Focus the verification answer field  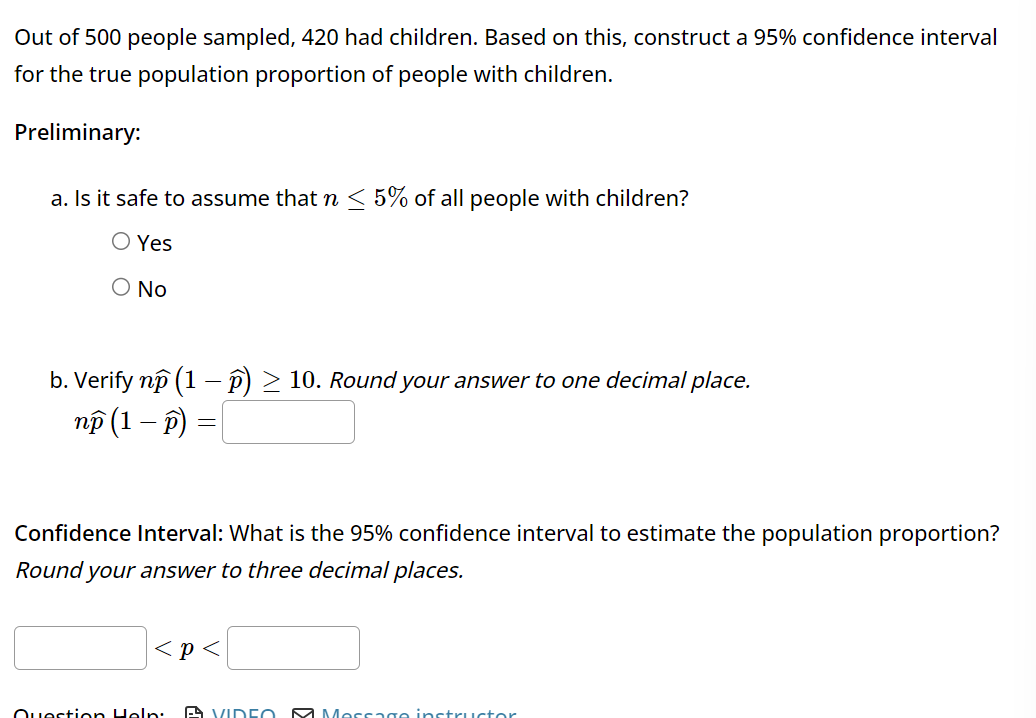[287, 421]
